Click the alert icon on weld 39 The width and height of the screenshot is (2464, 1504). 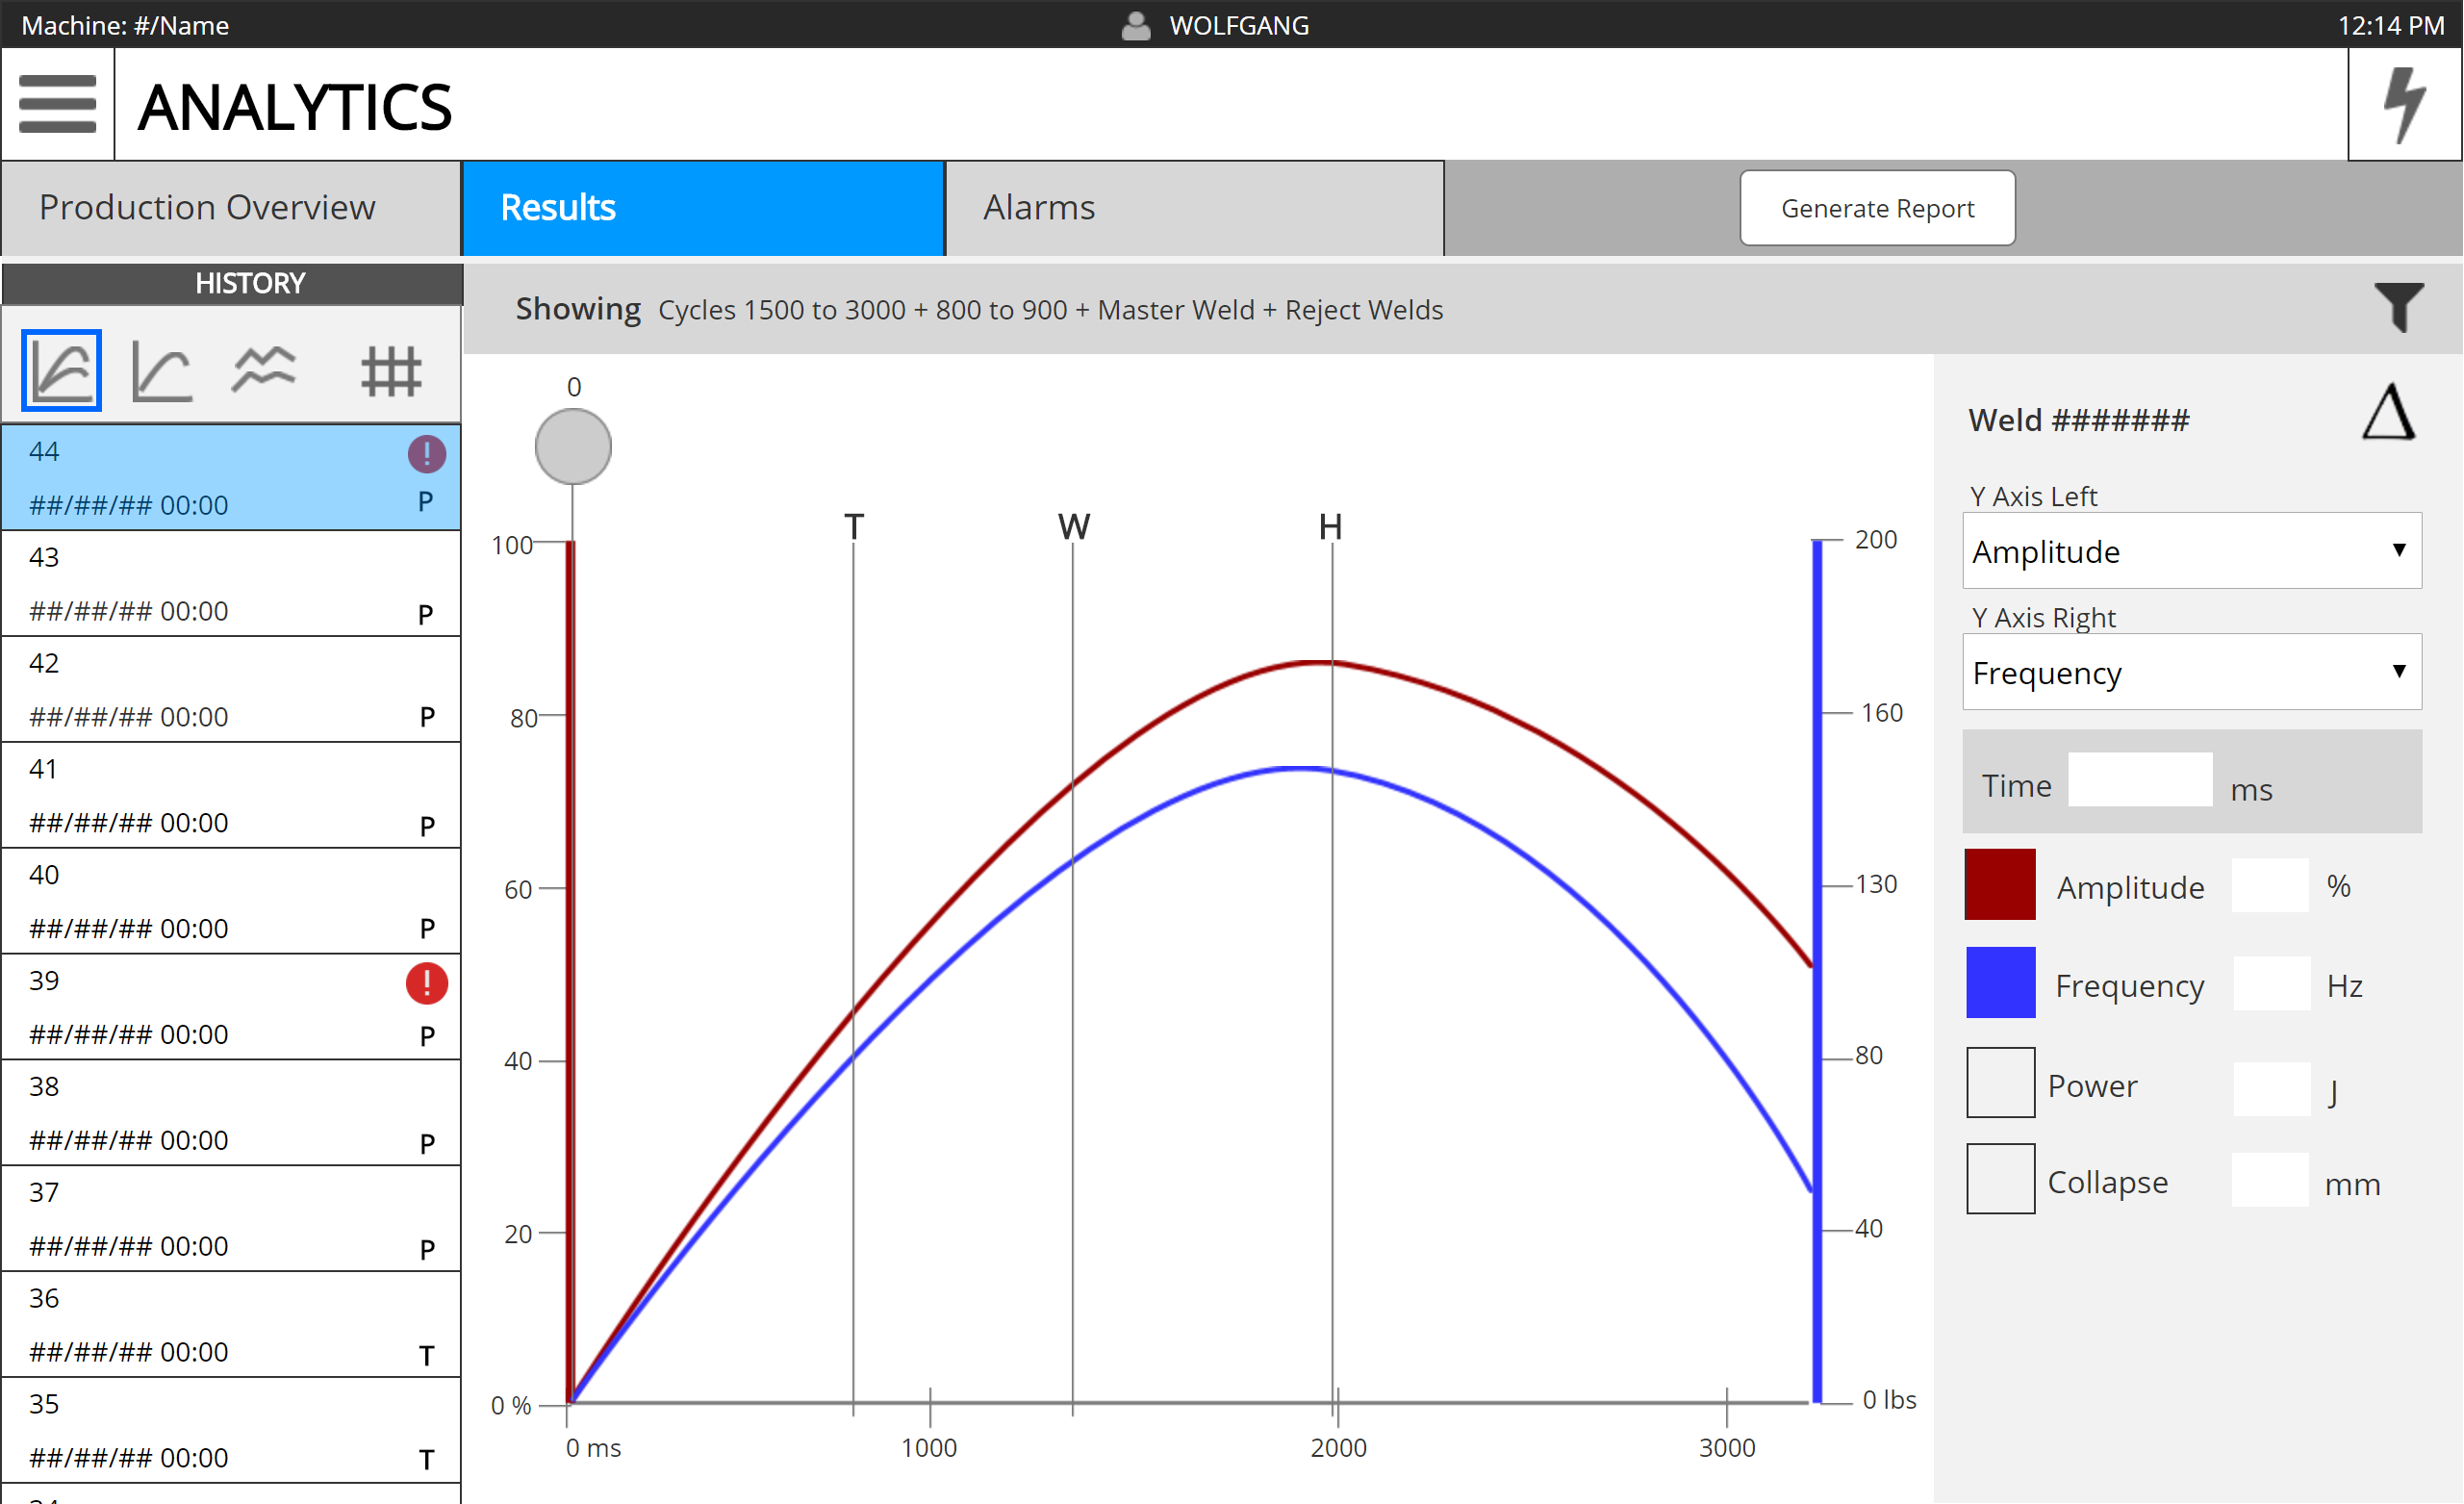(426, 983)
